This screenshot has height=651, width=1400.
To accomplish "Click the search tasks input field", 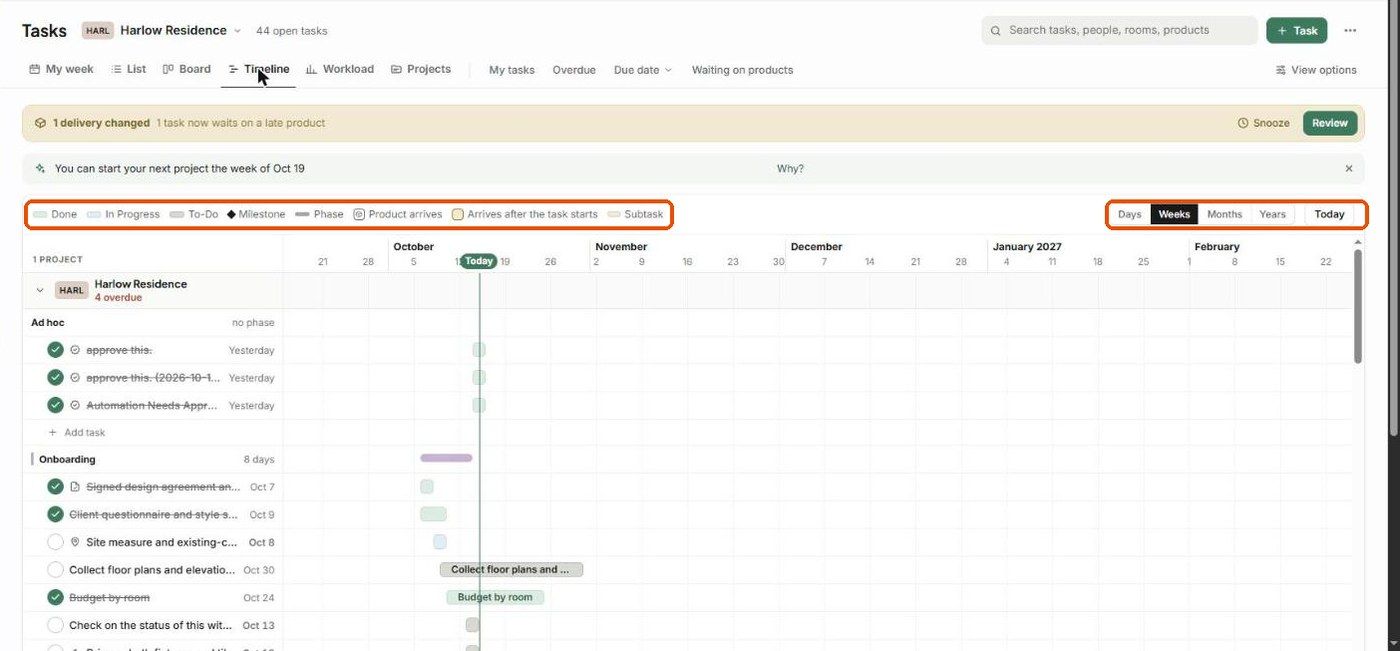I will click(1119, 30).
